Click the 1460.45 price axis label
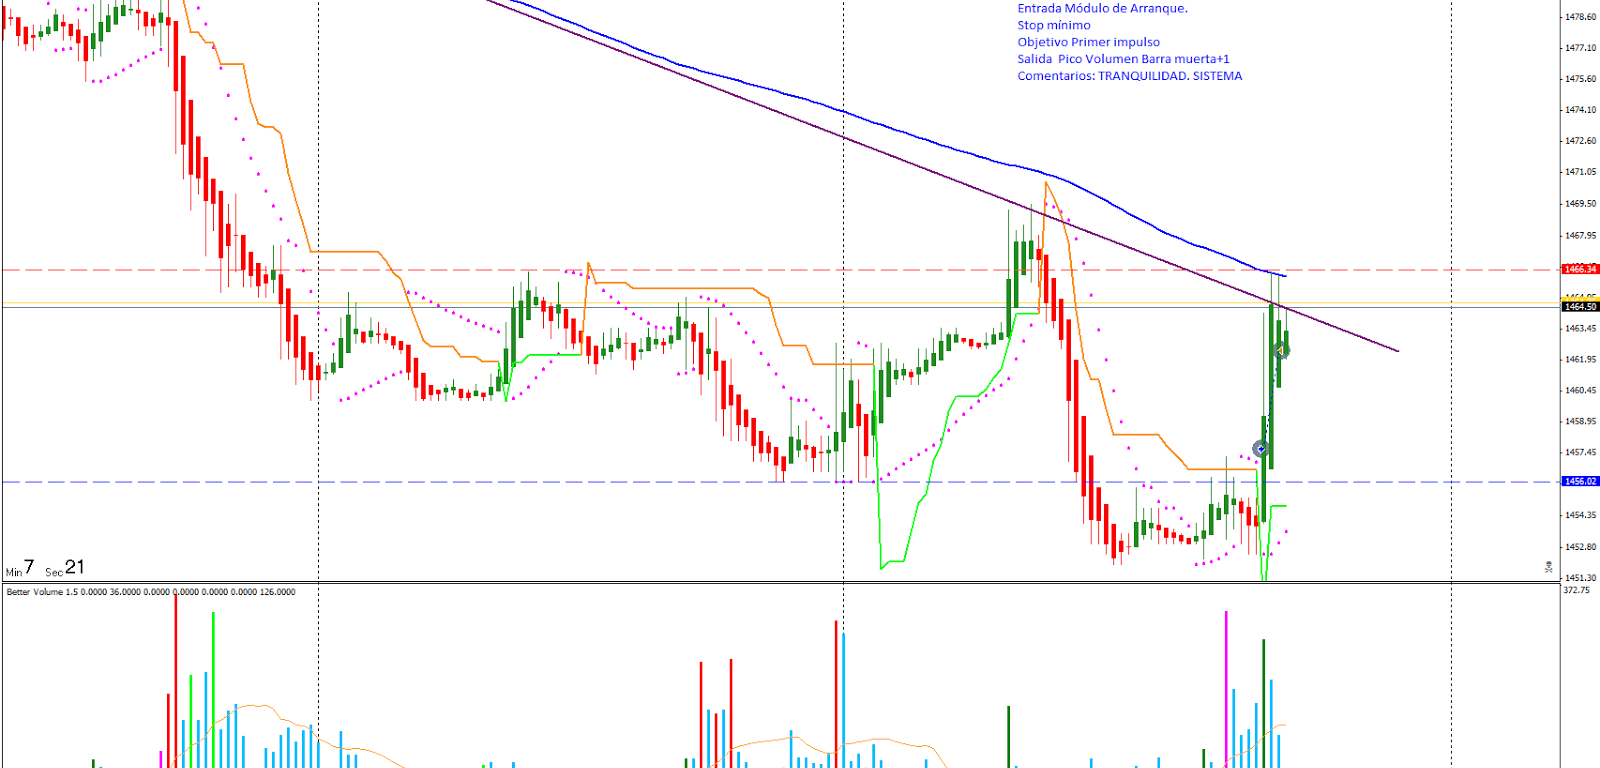Screen dimensions: 1600x768 [x=1580, y=390]
